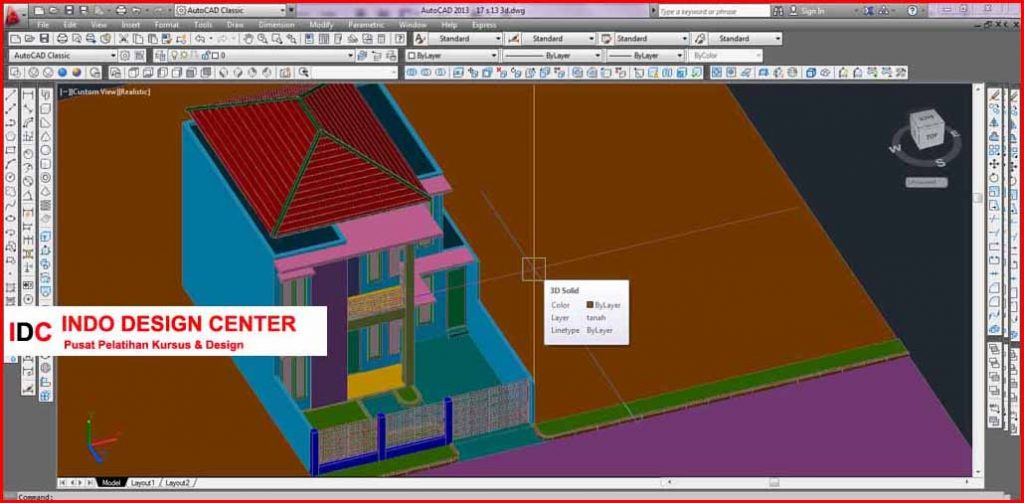Switch to the Layout2 tab
1024x503 pixels.
(x=177, y=483)
